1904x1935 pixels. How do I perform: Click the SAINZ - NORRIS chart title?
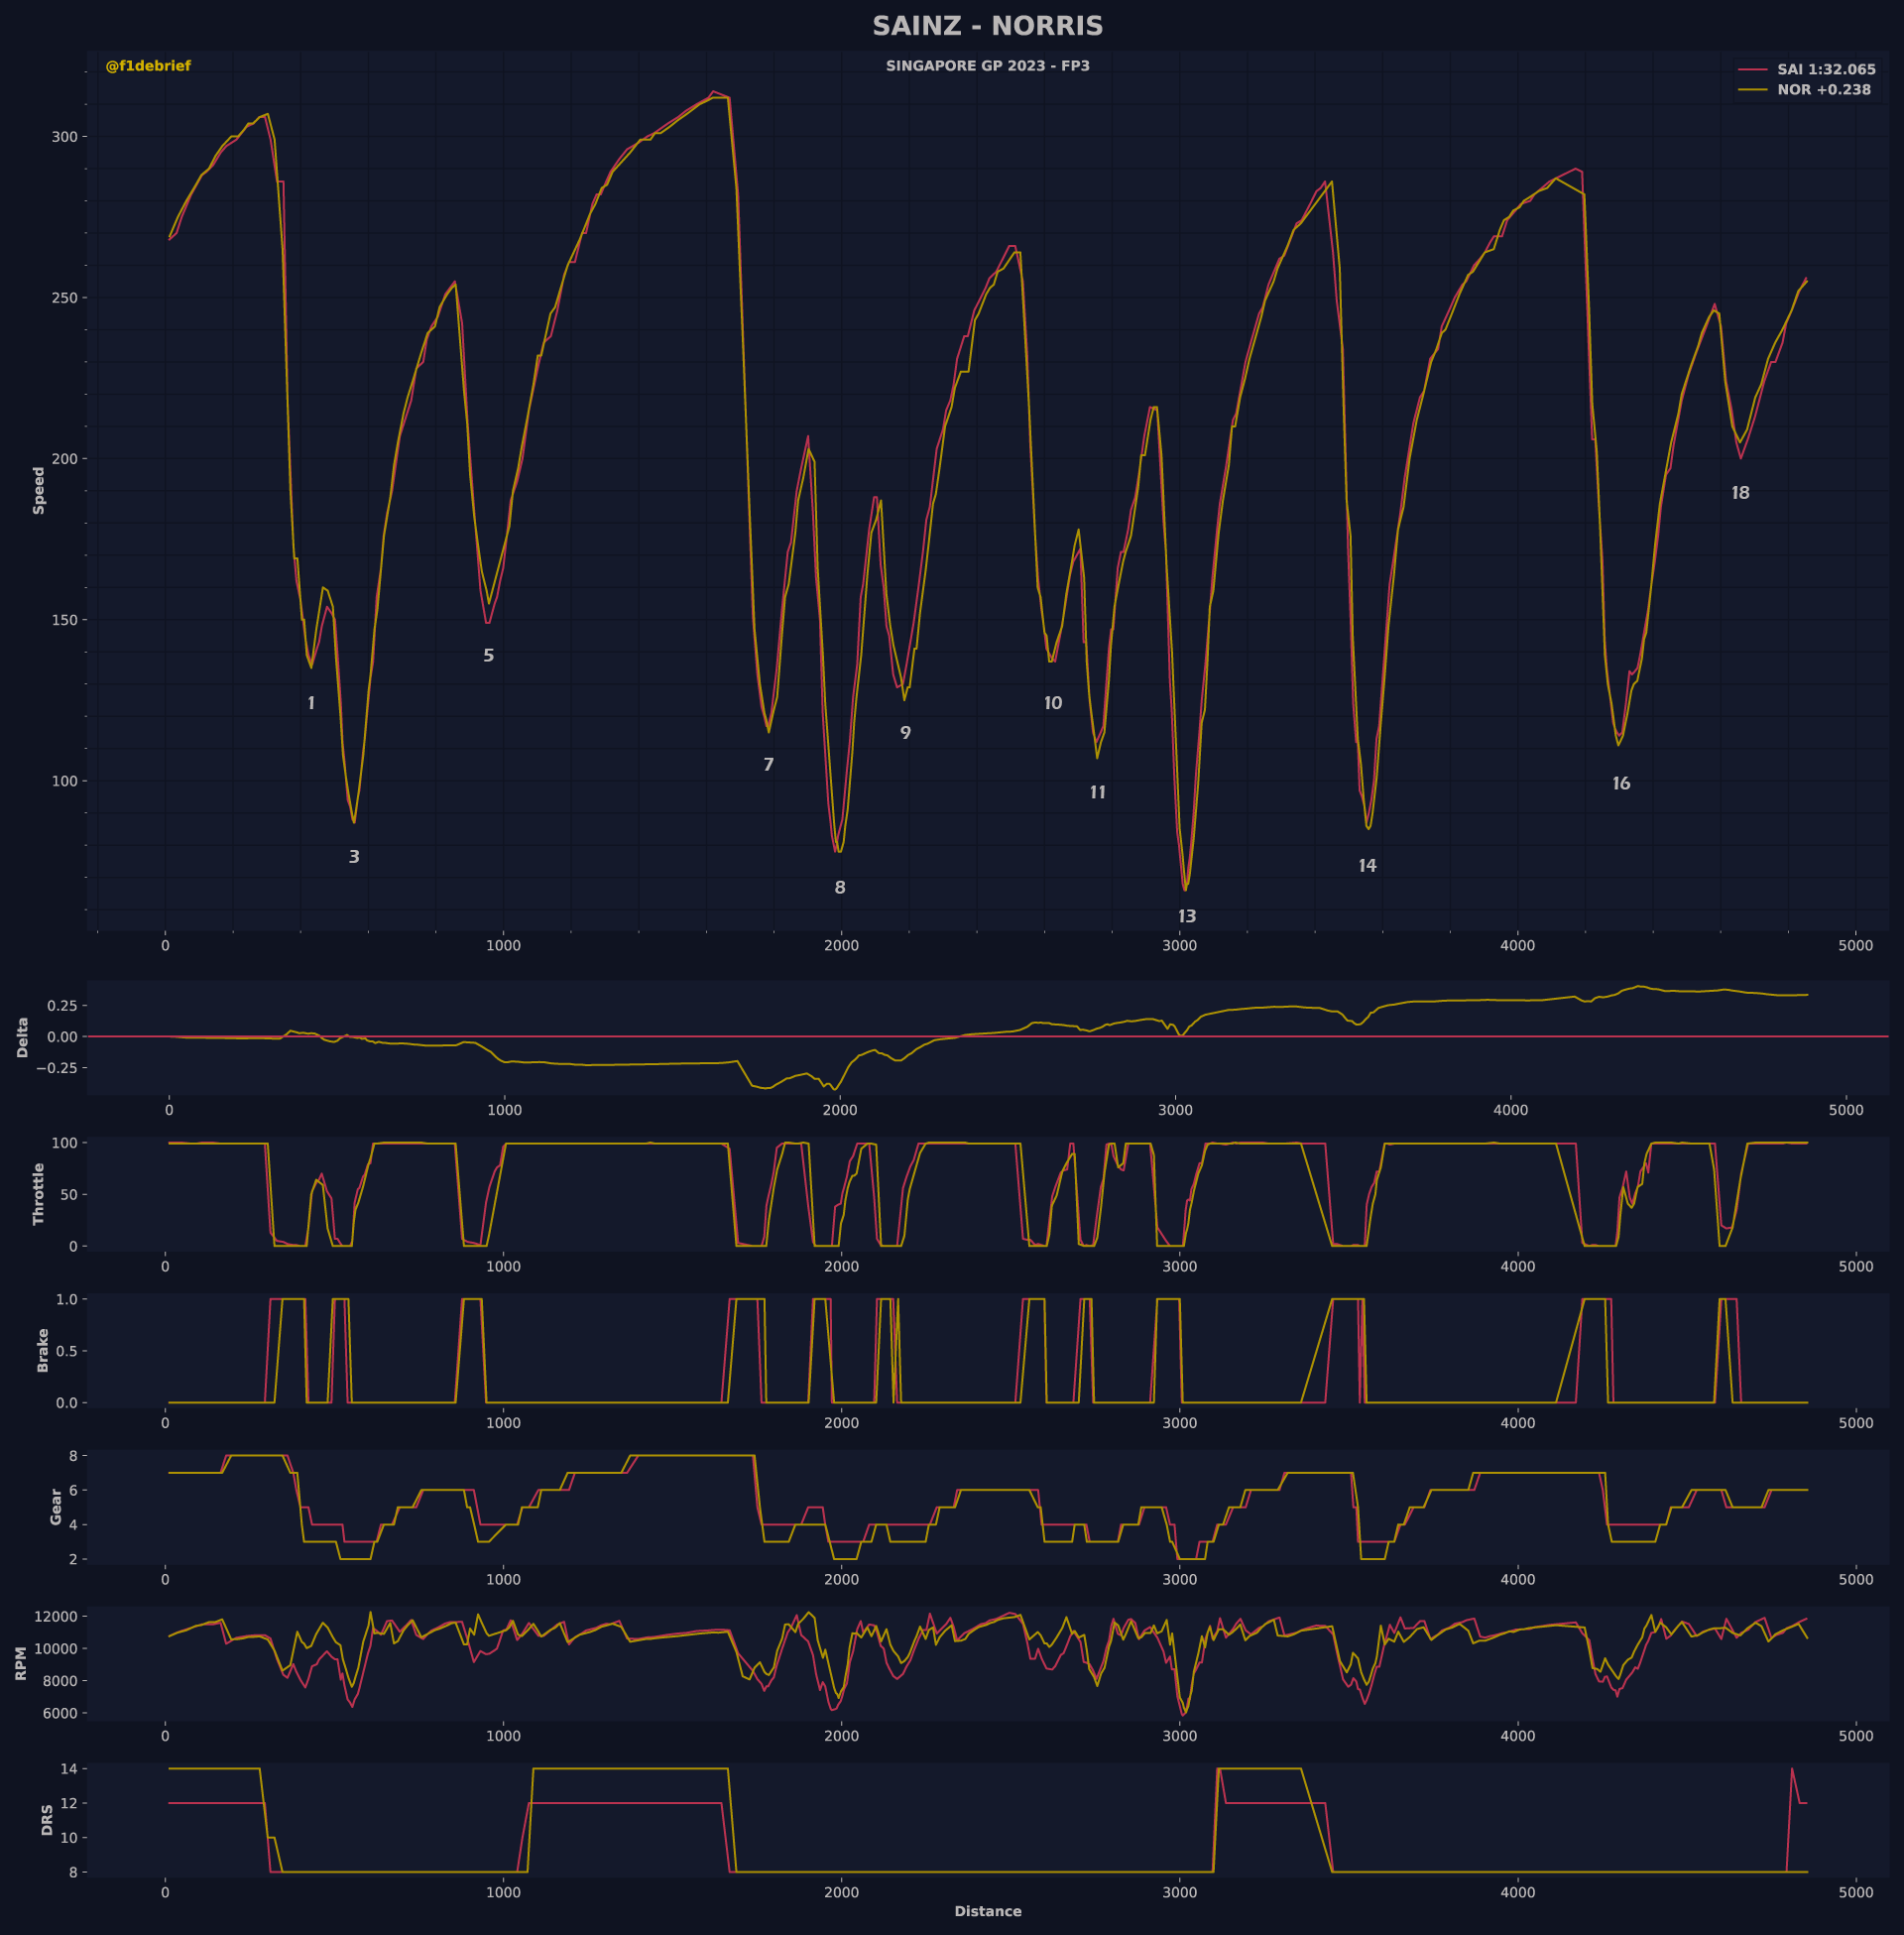(x=987, y=27)
